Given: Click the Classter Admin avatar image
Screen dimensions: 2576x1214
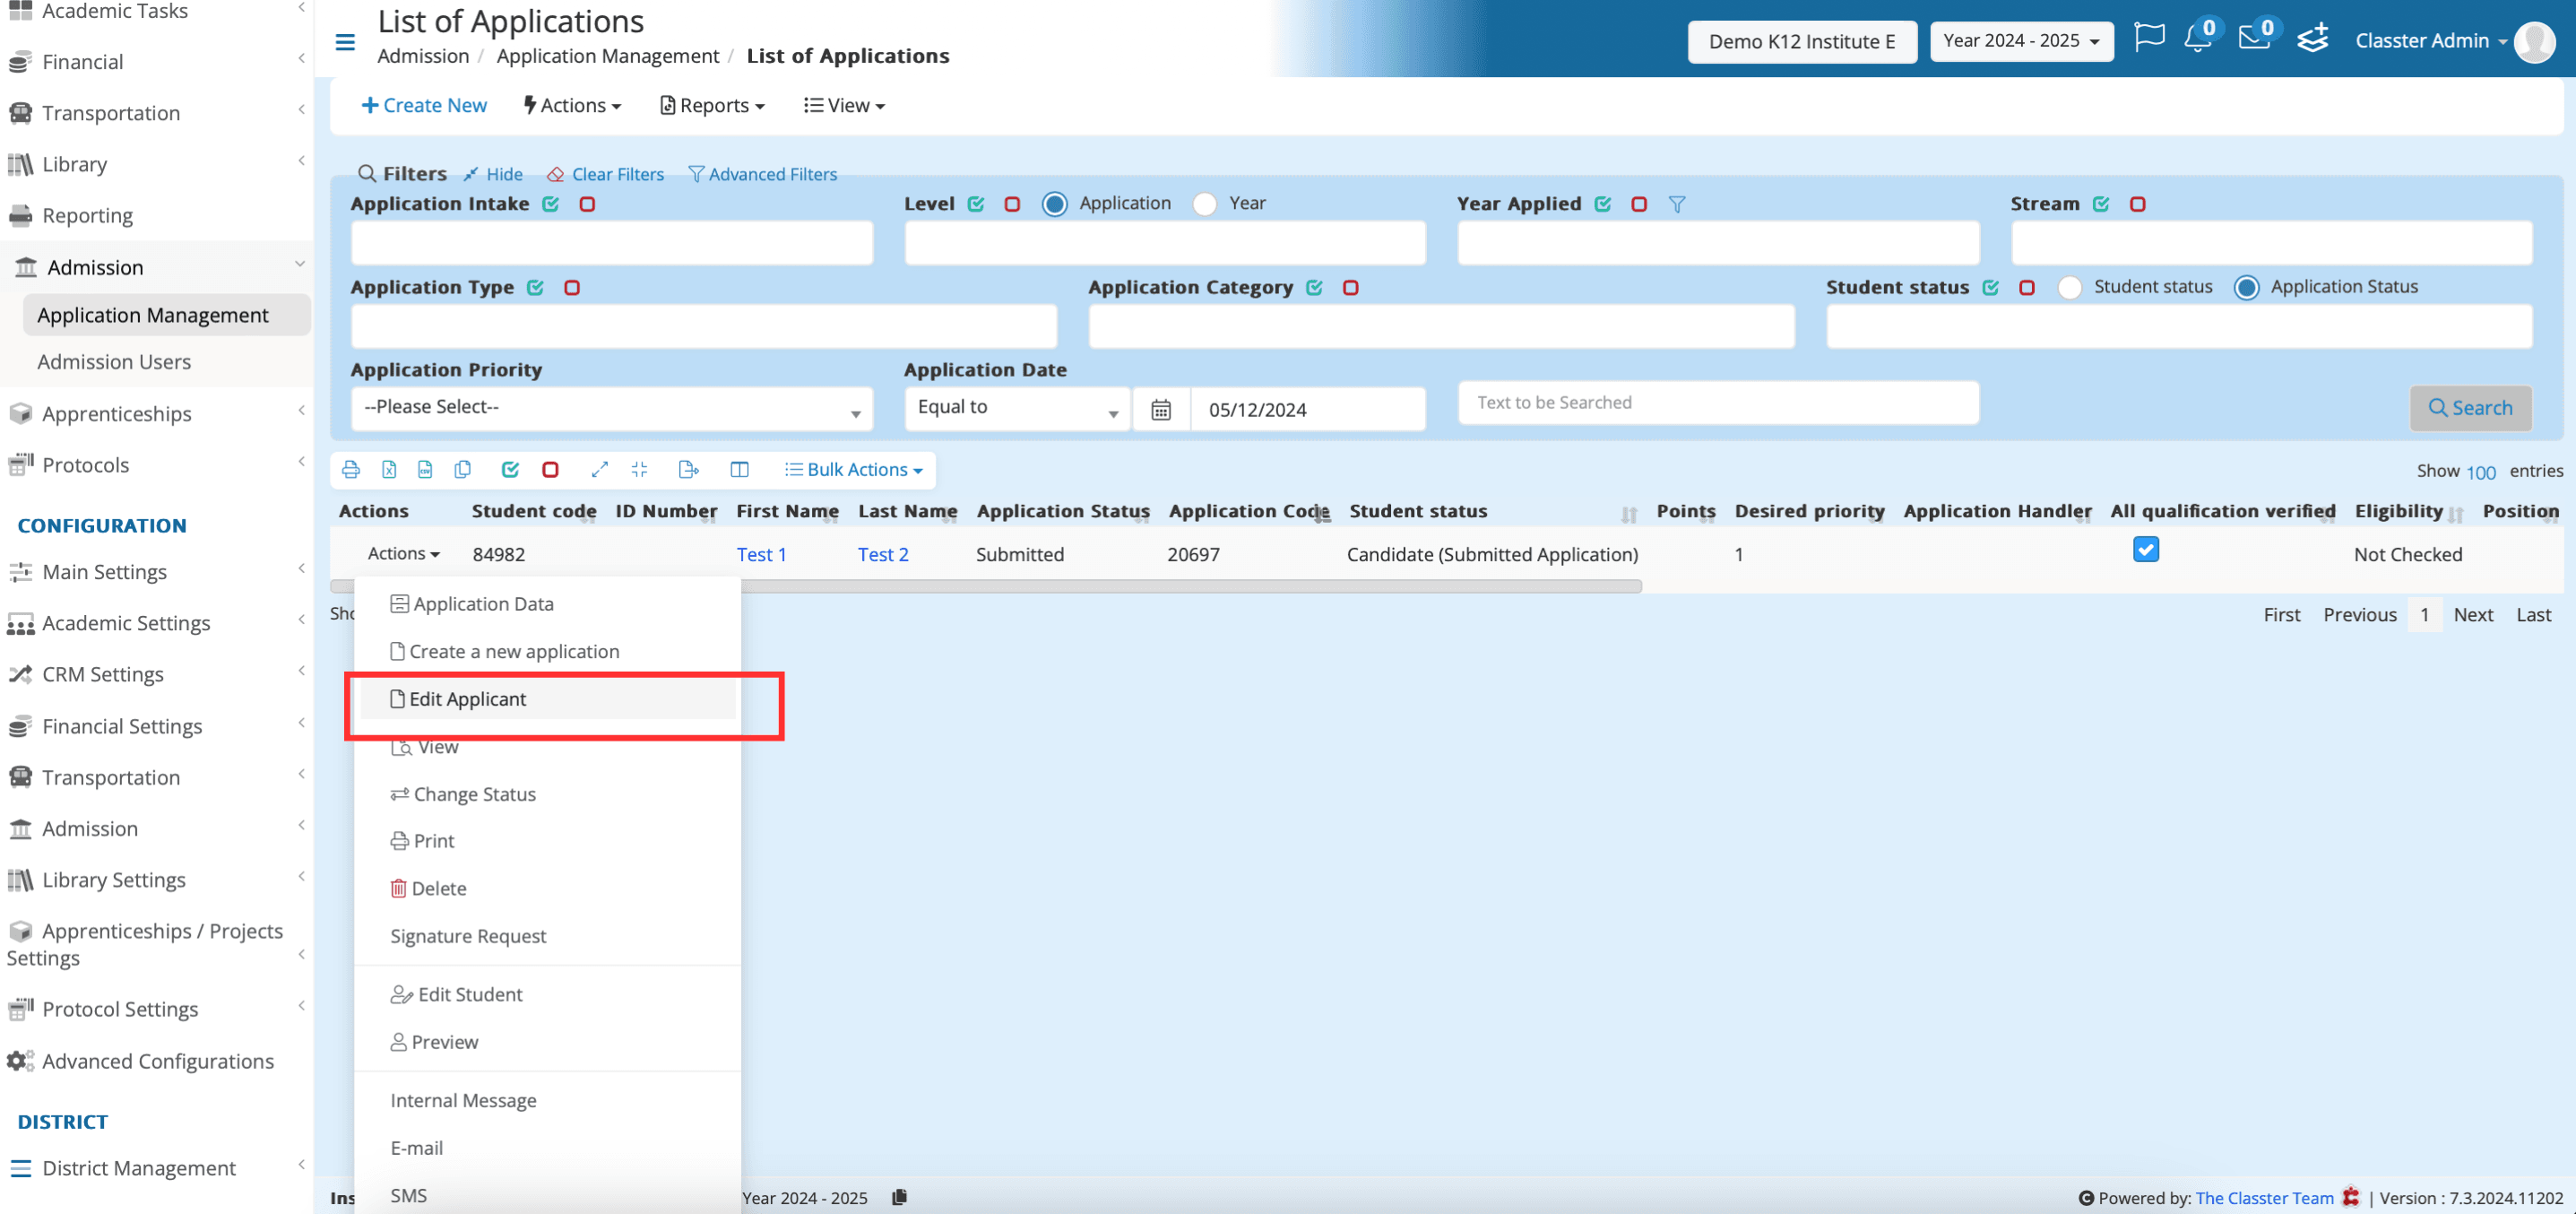Looking at the screenshot, I should [2535, 41].
